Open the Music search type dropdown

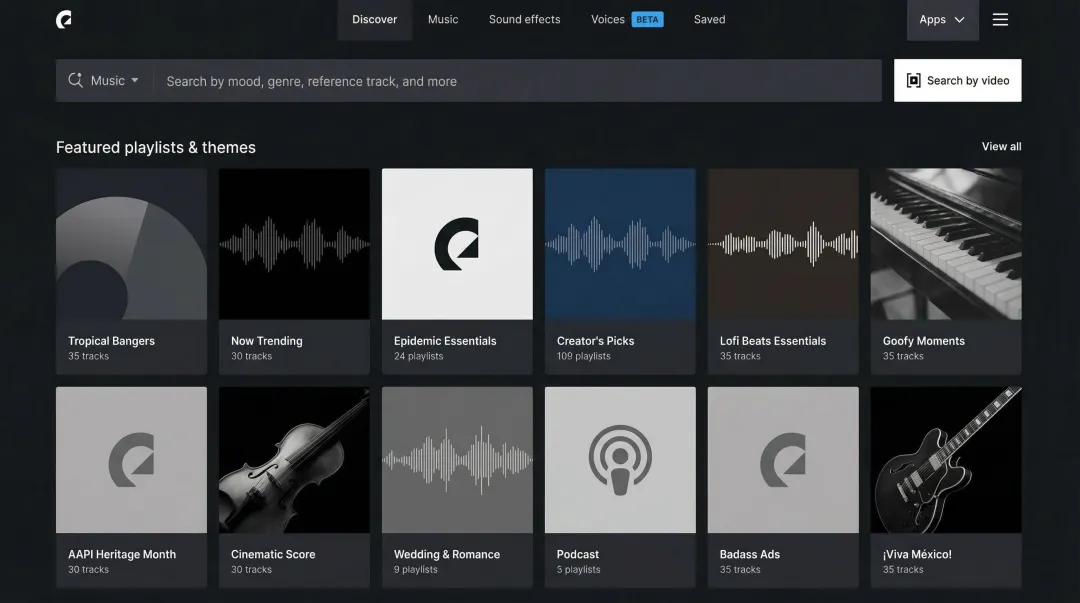[x=113, y=81]
